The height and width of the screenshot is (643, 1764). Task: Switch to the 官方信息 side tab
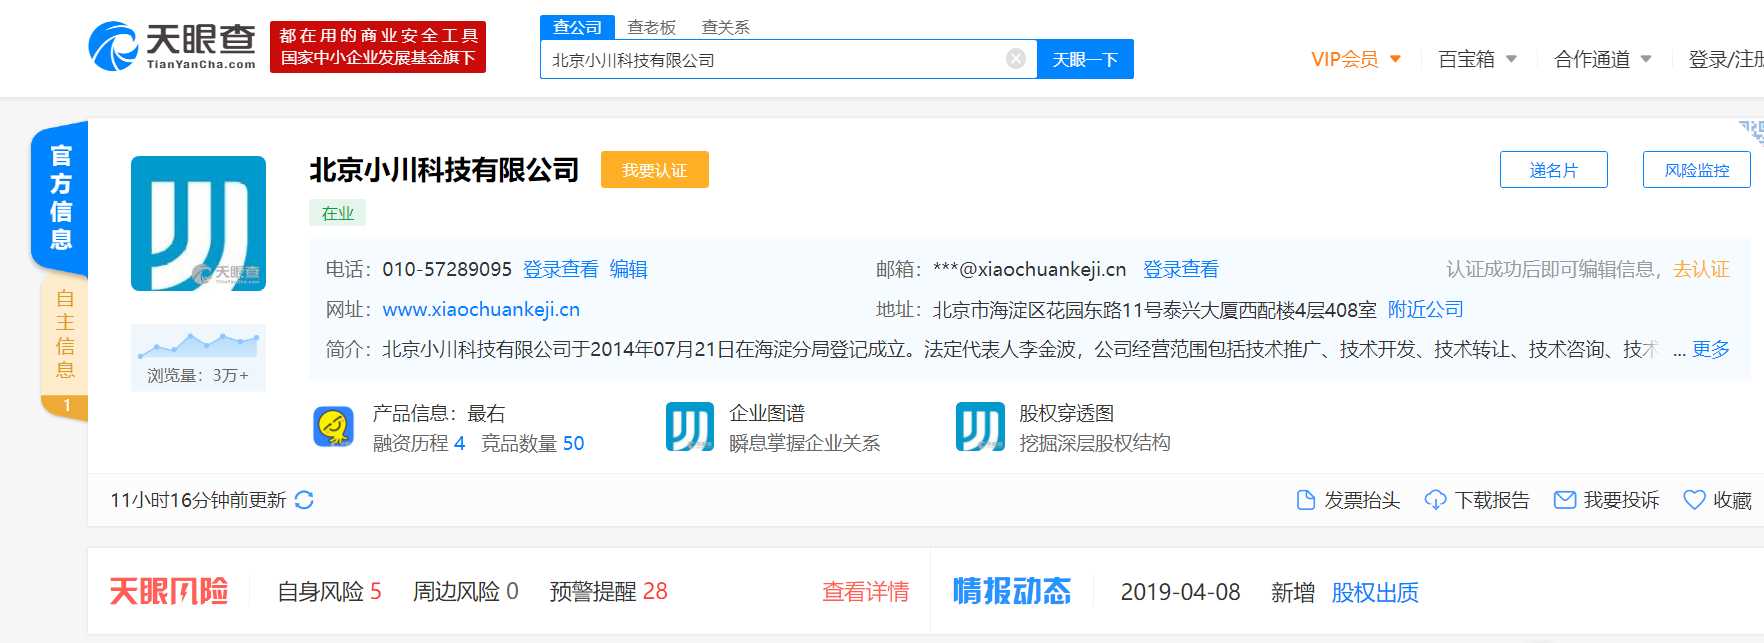click(60, 197)
